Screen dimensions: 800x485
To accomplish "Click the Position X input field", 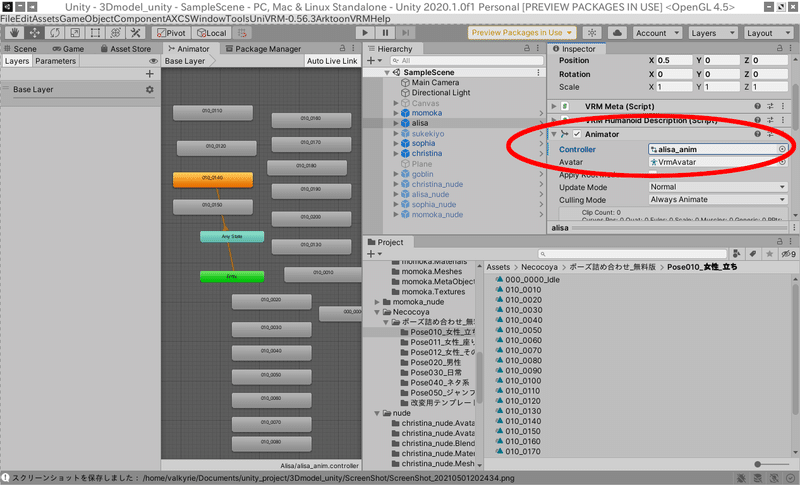I will click(674, 60).
